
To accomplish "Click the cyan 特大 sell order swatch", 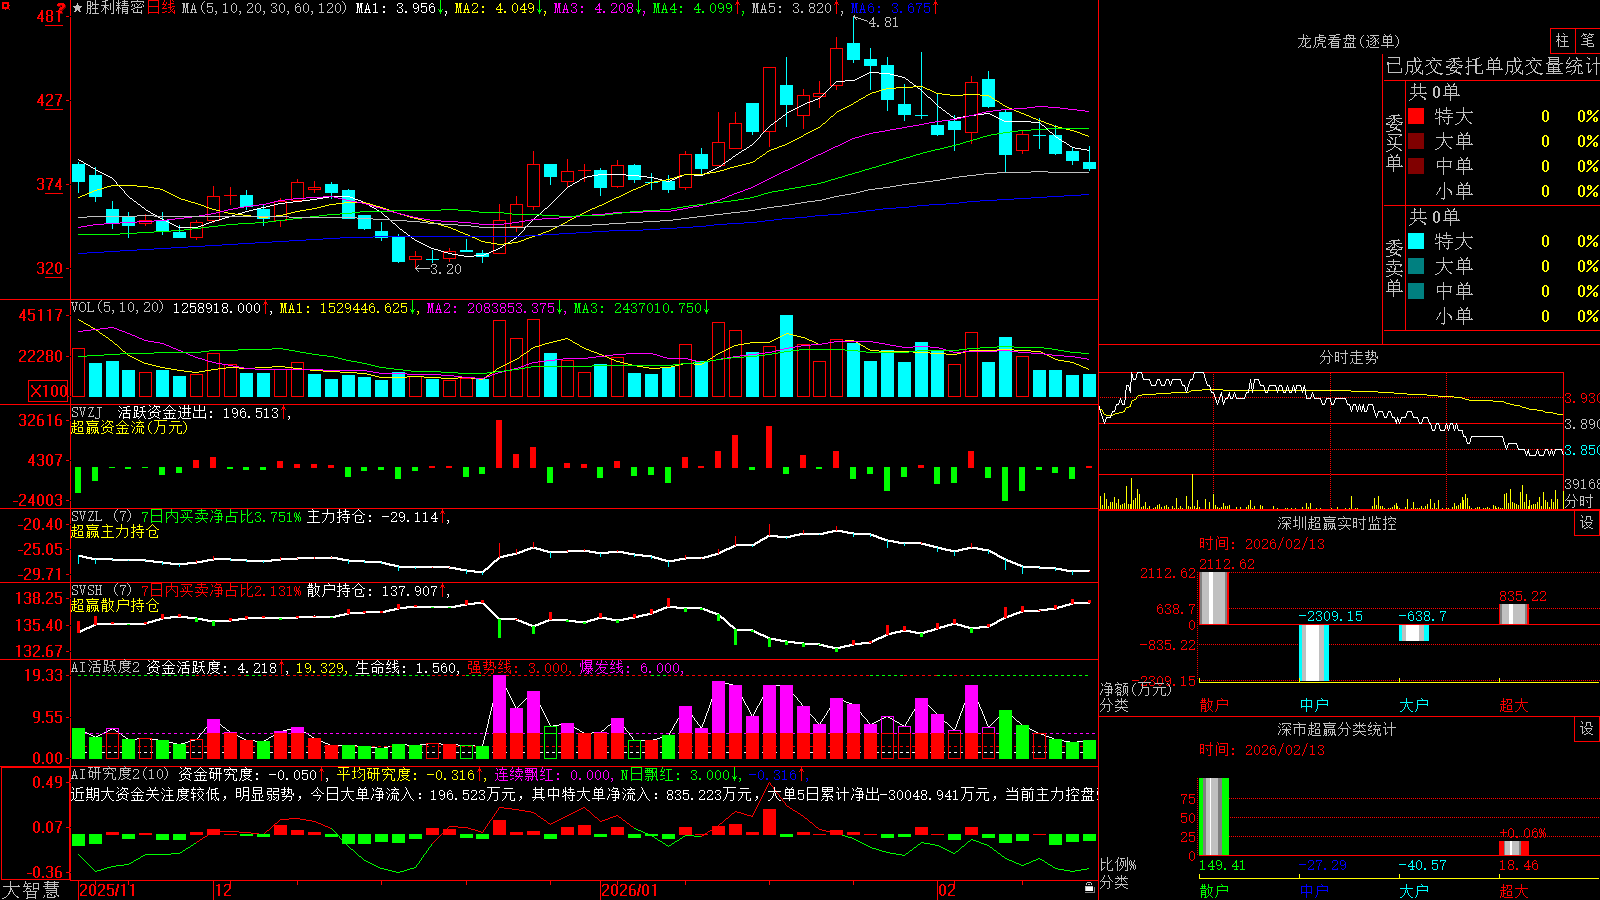I will (1416, 241).
